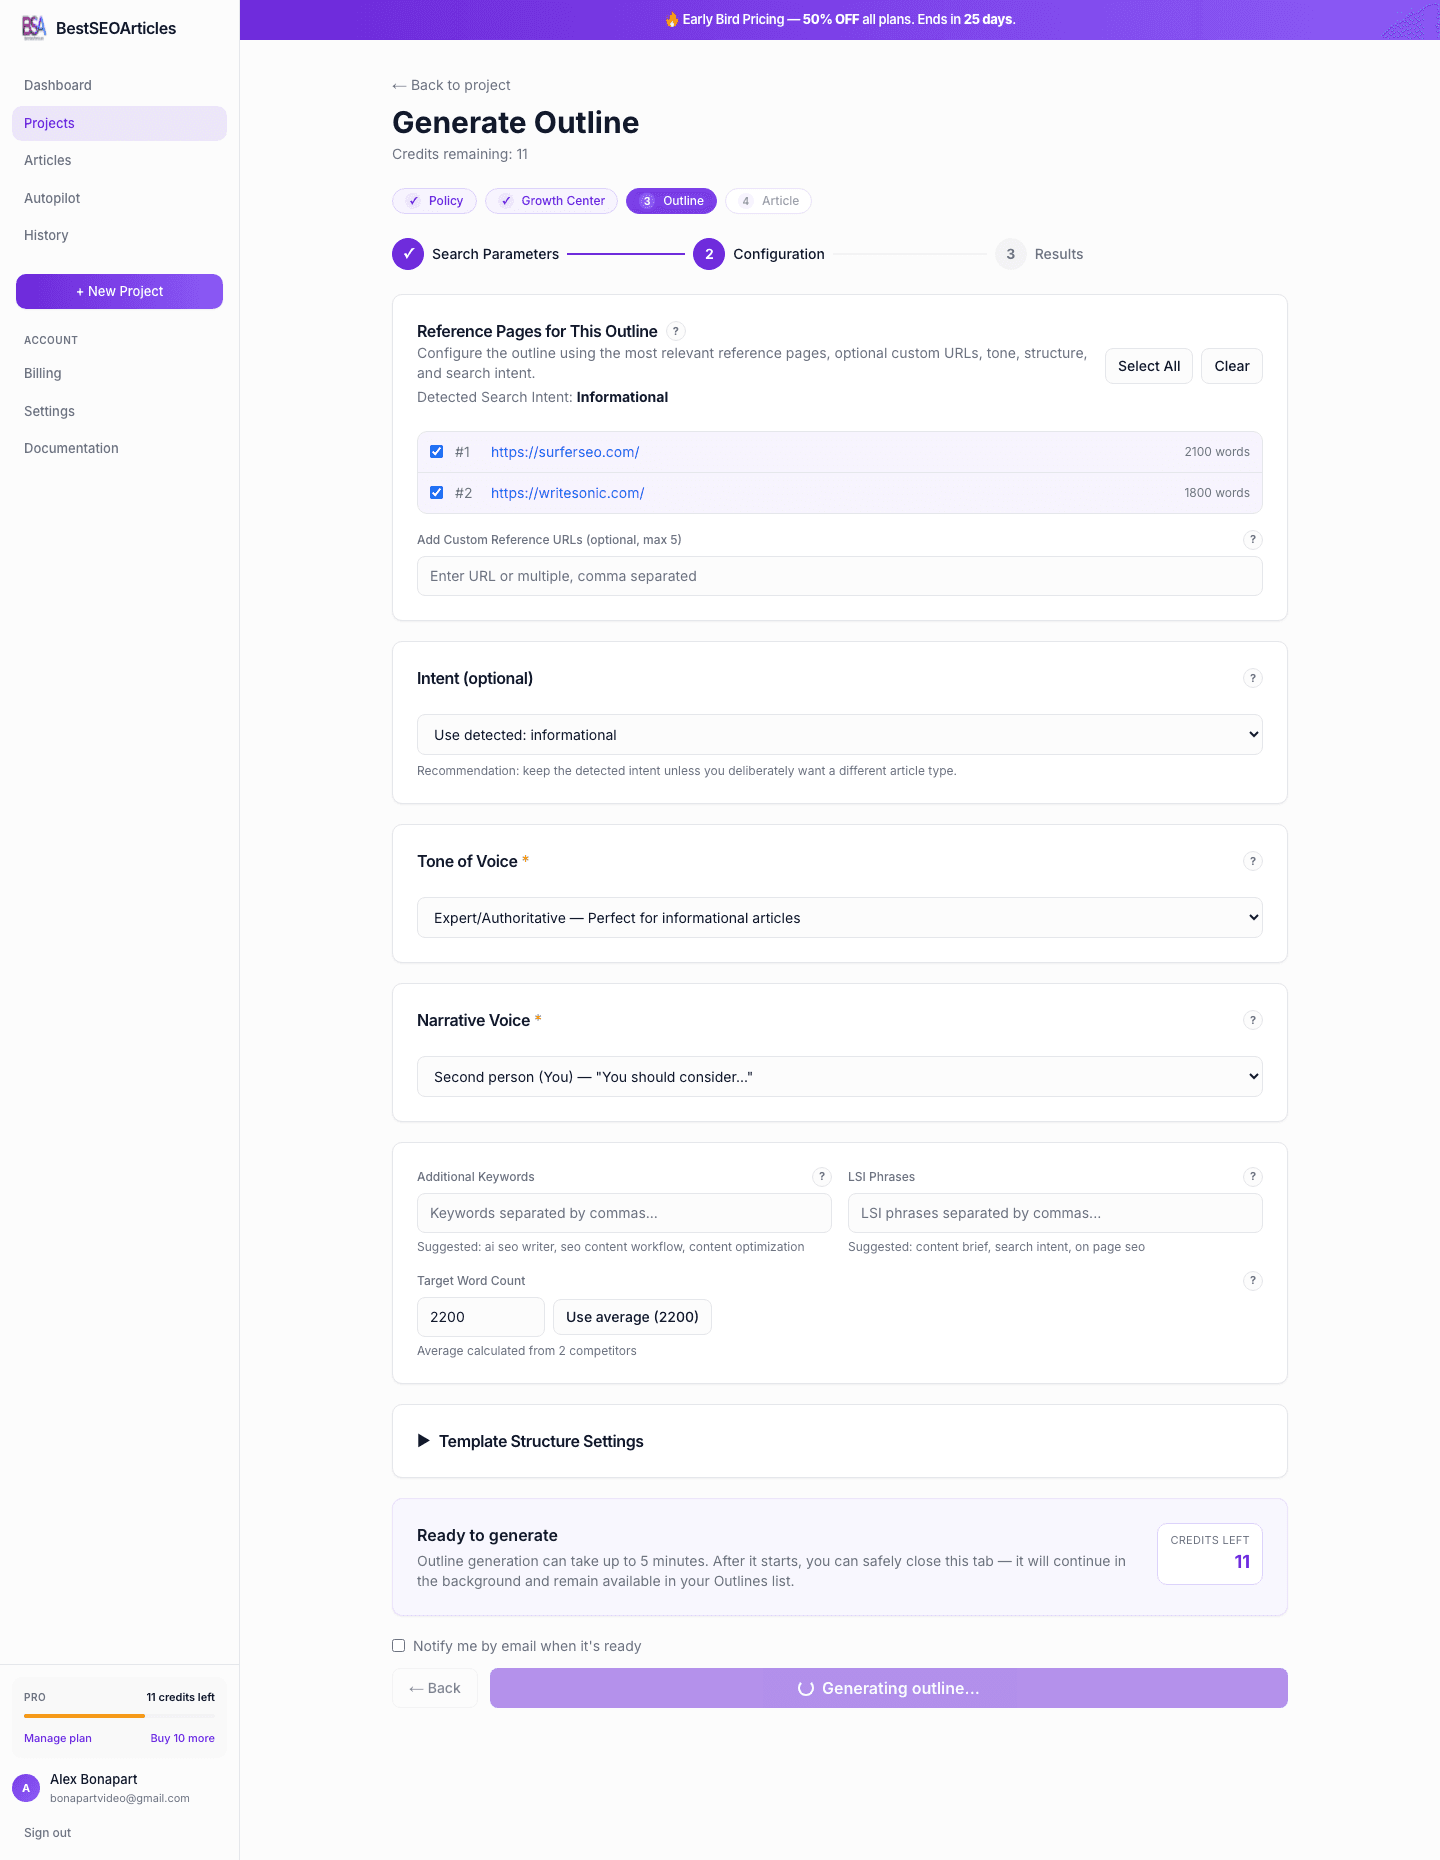The image size is (1440, 1860).
Task: Click the Select All button
Action: [x=1148, y=366]
